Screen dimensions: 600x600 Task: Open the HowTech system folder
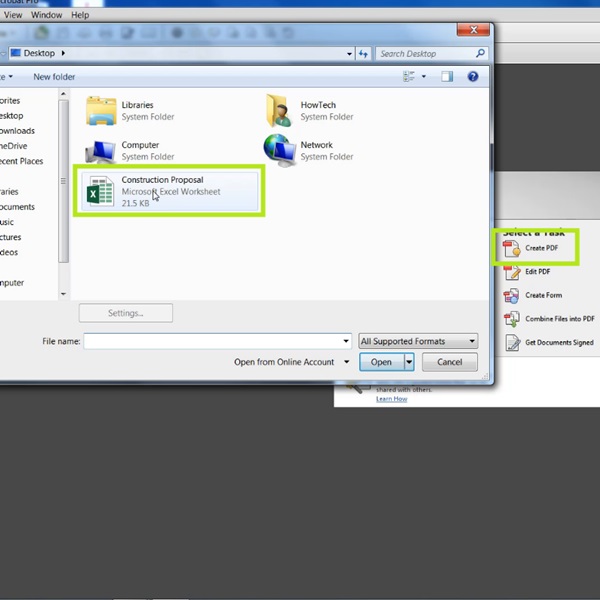[309, 111]
